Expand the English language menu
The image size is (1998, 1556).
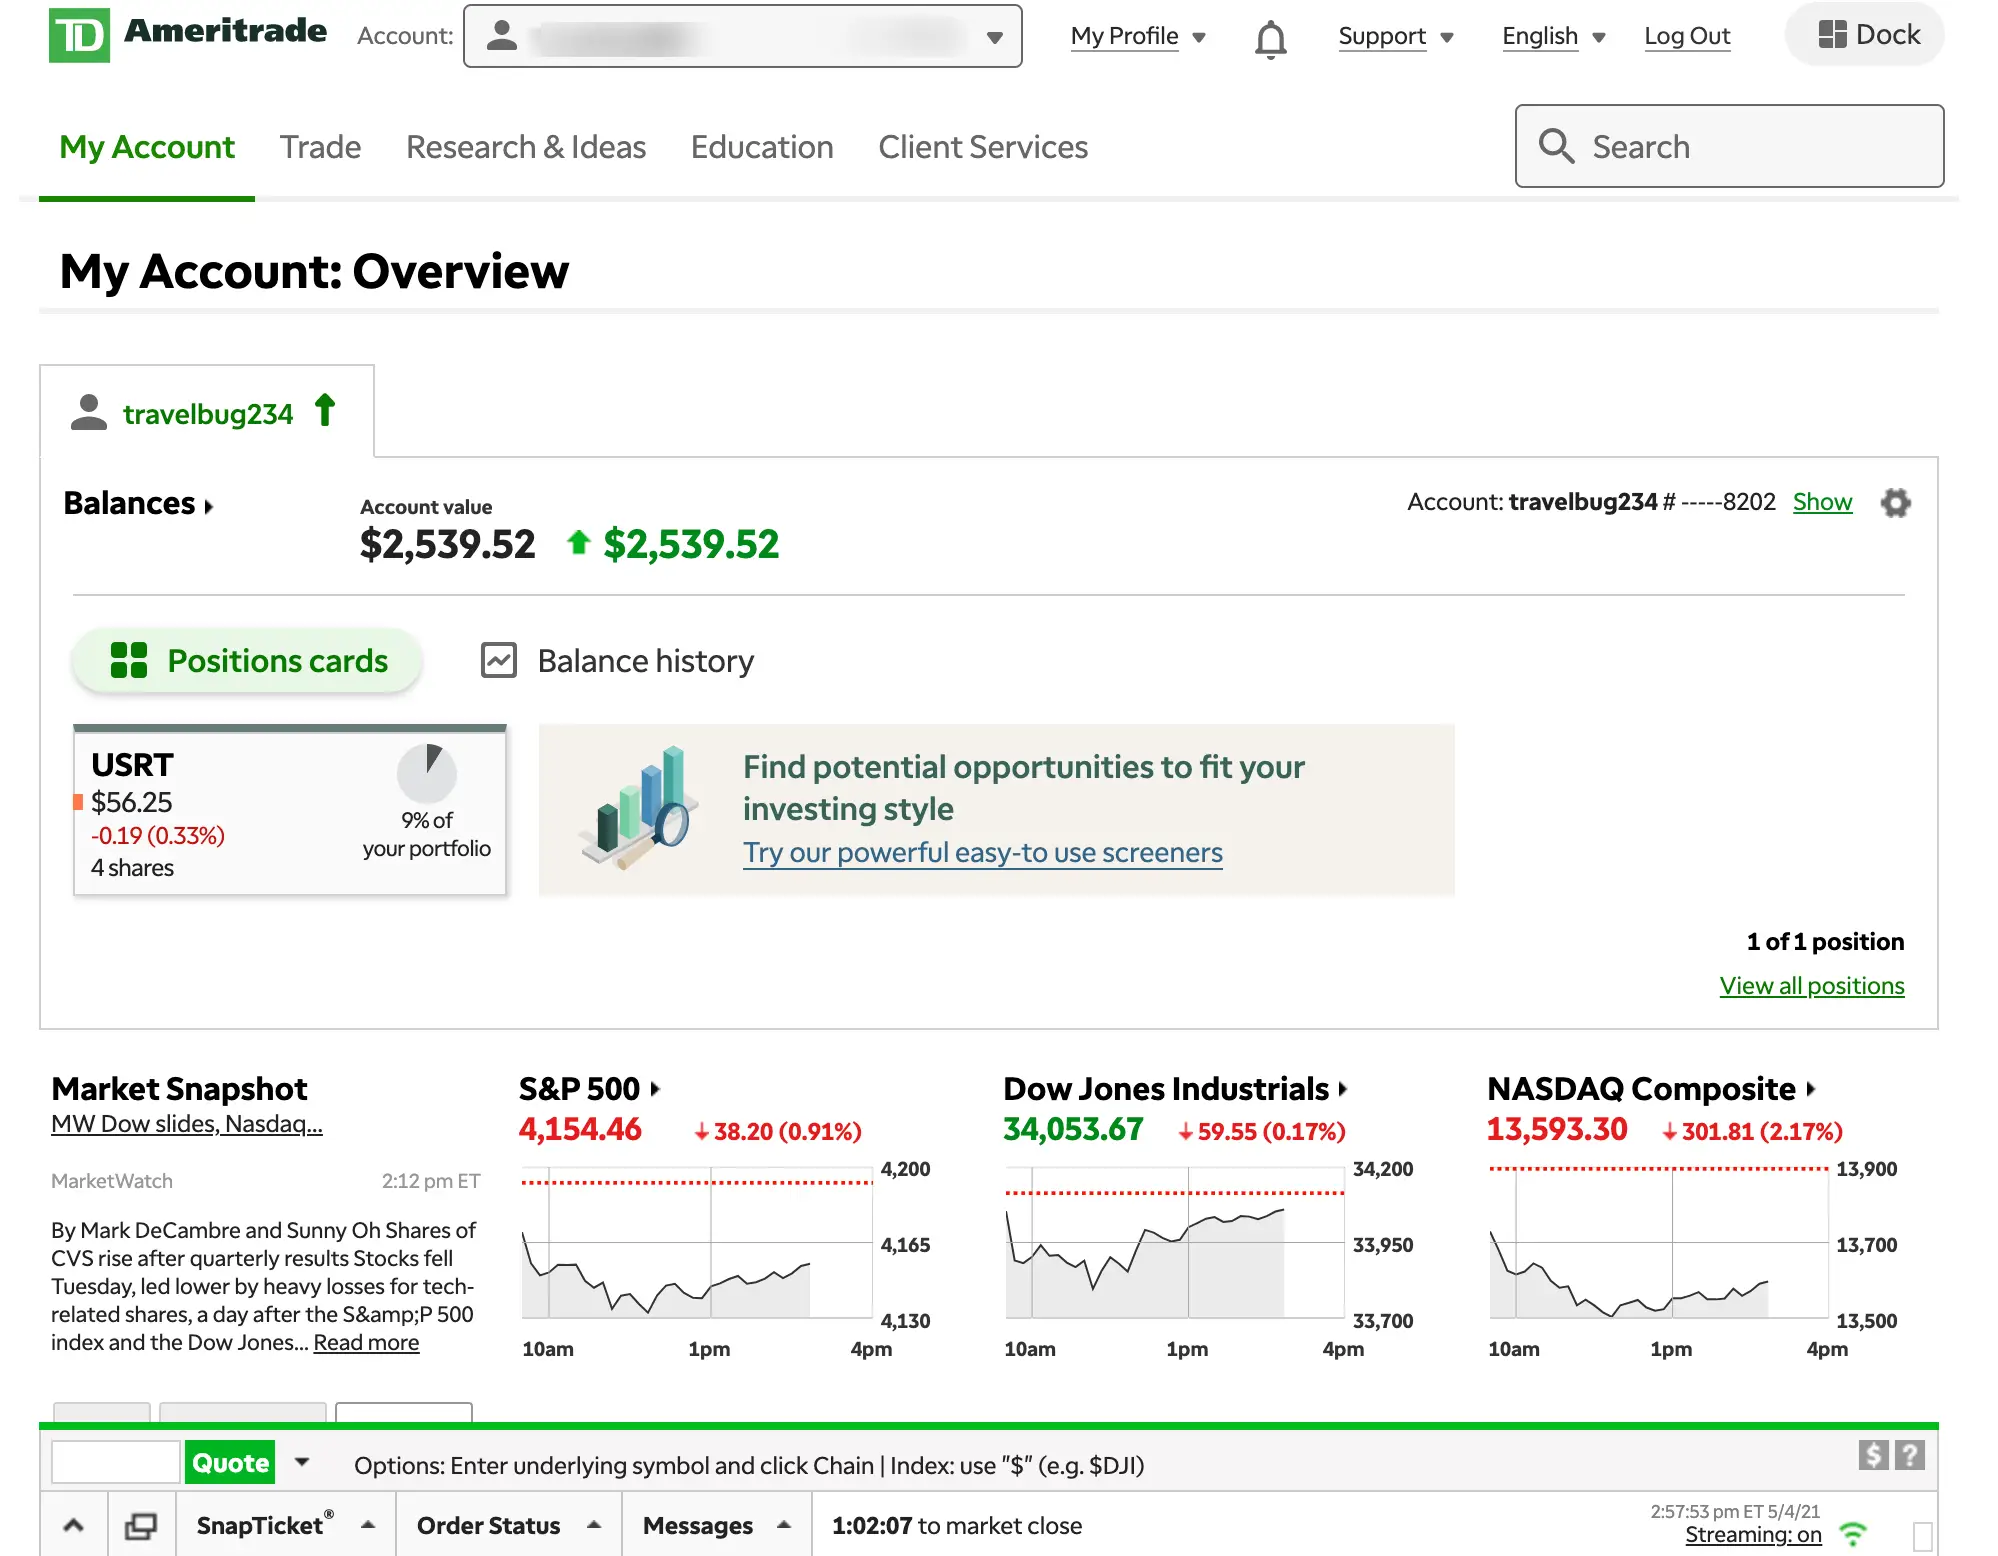tap(1553, 36)
